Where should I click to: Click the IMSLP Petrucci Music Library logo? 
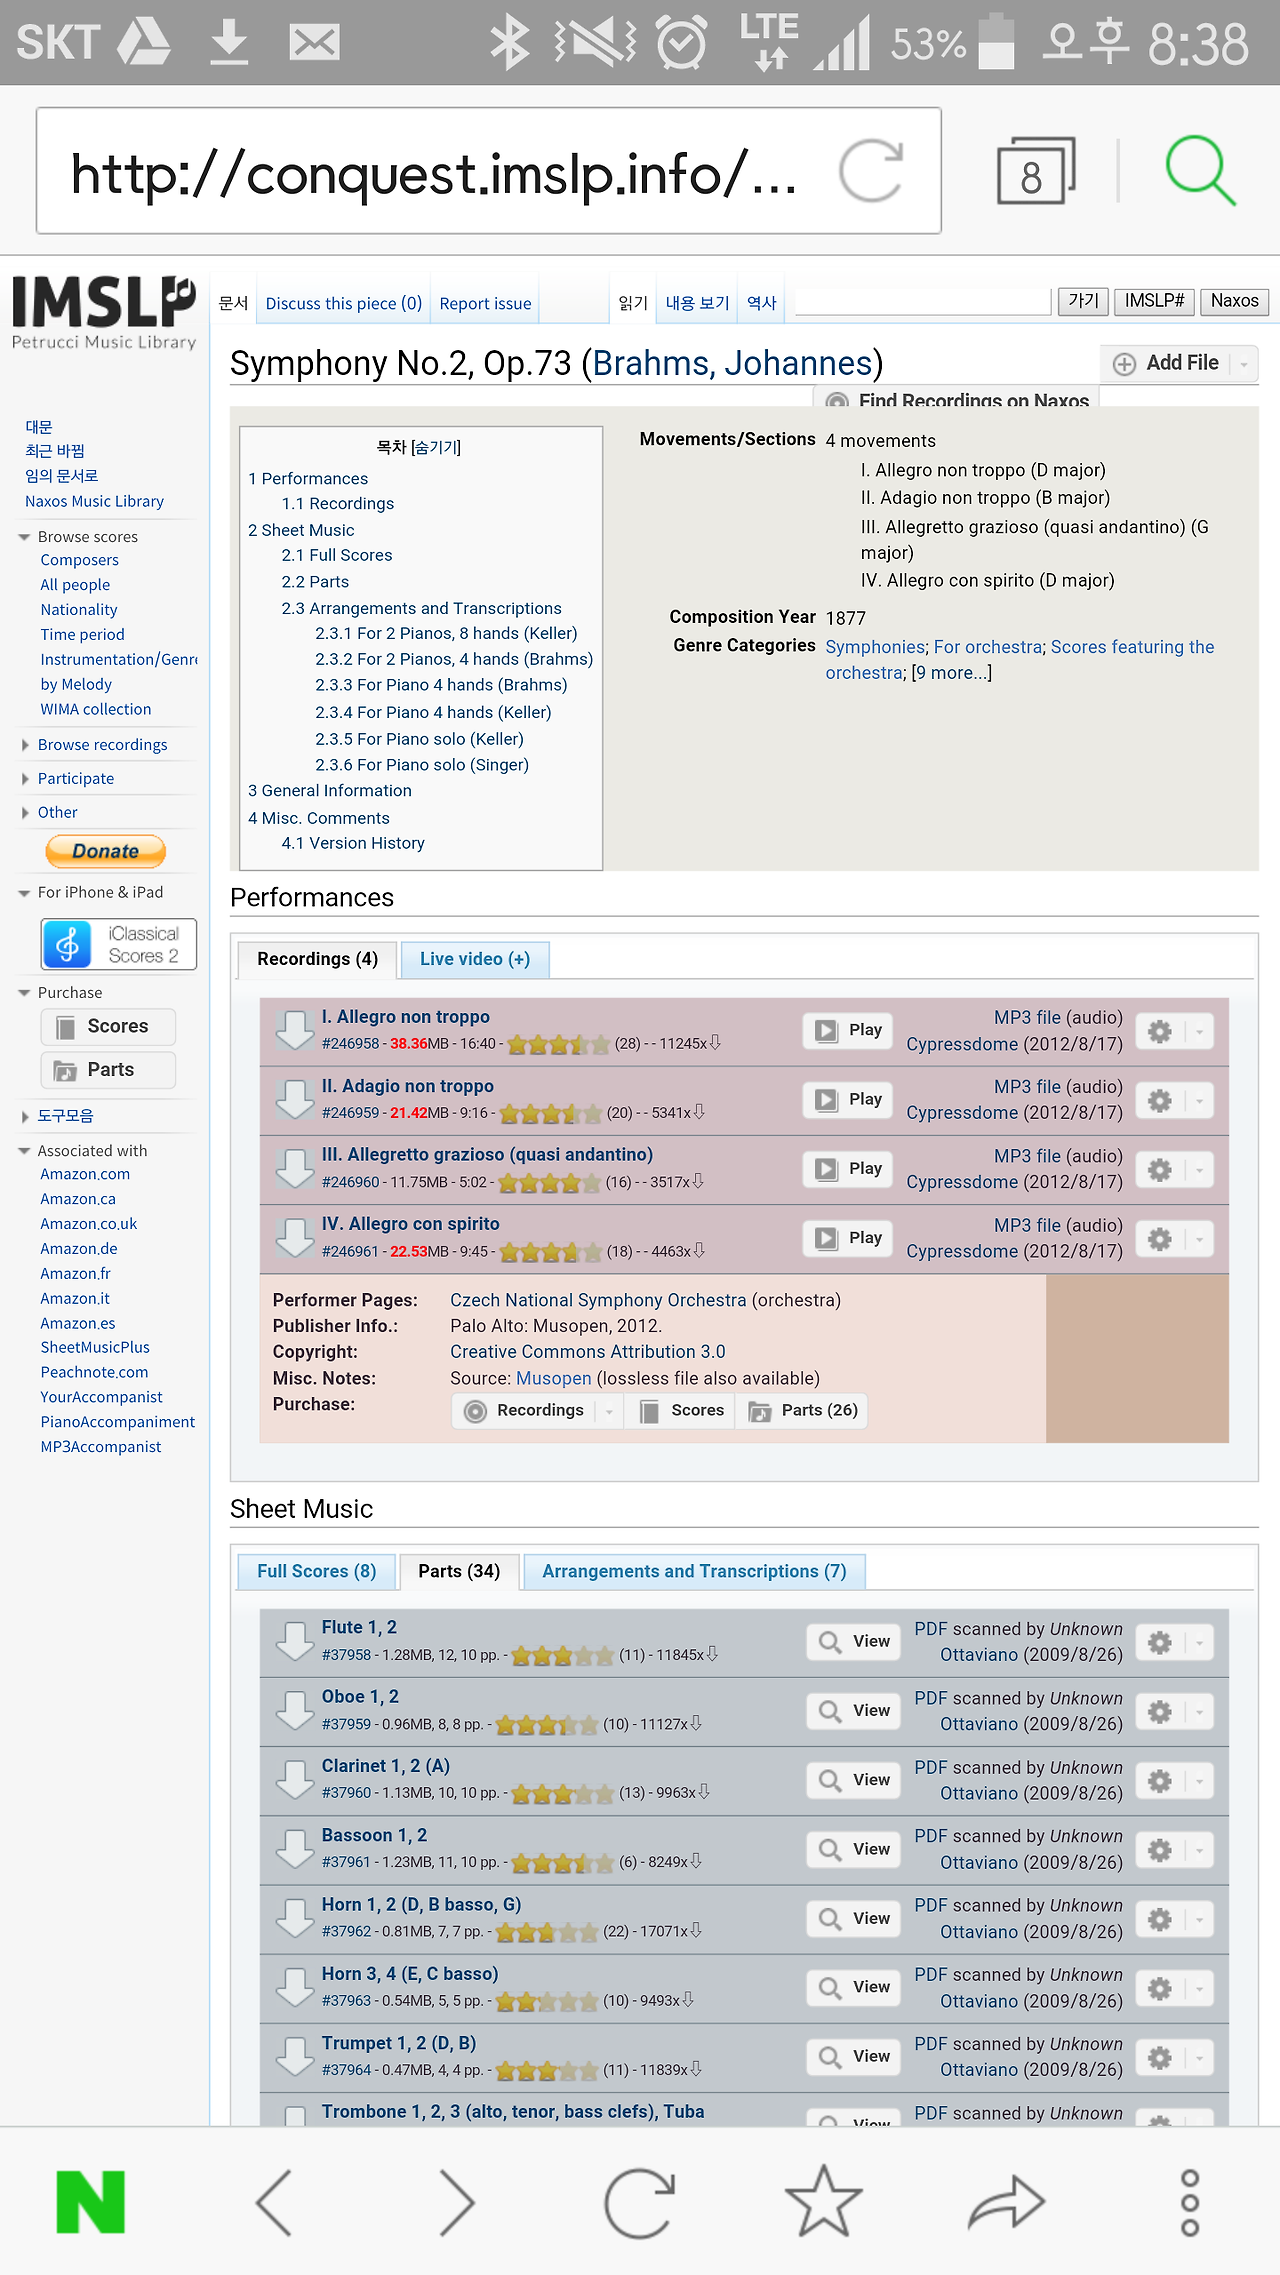coord(104,313)
